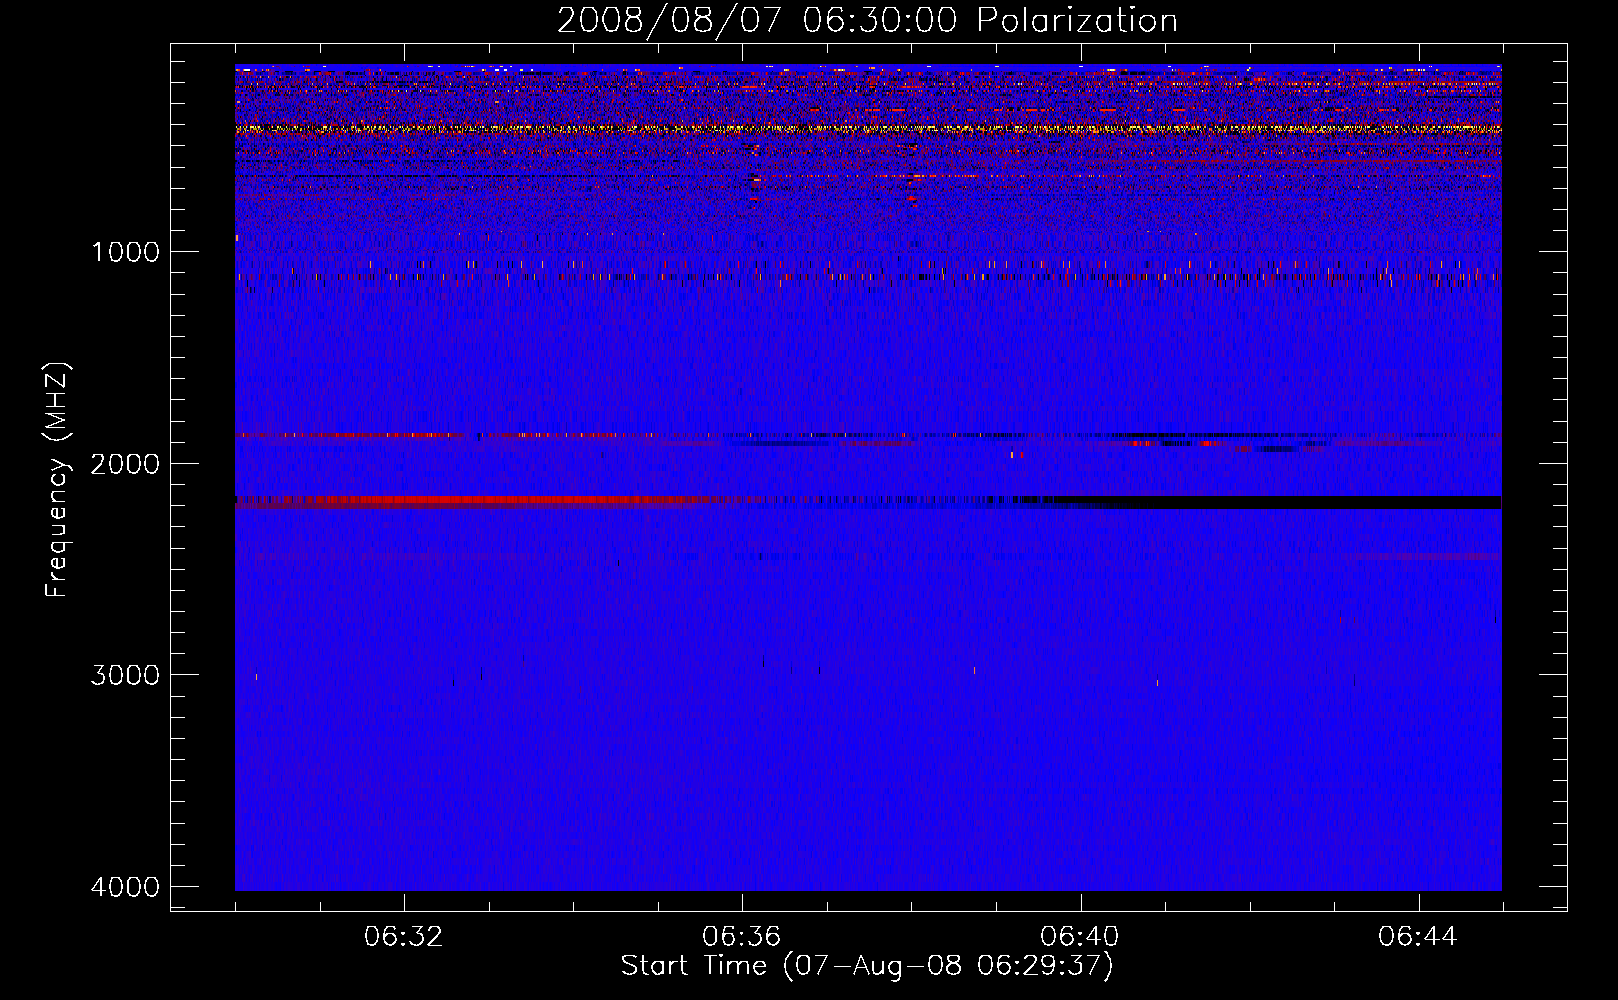The width and height of the screenshot is (1618, 1000).
Task: Click the plot title "2008/08/07 06:30:00 Polarization"
Action: (867, 20)
